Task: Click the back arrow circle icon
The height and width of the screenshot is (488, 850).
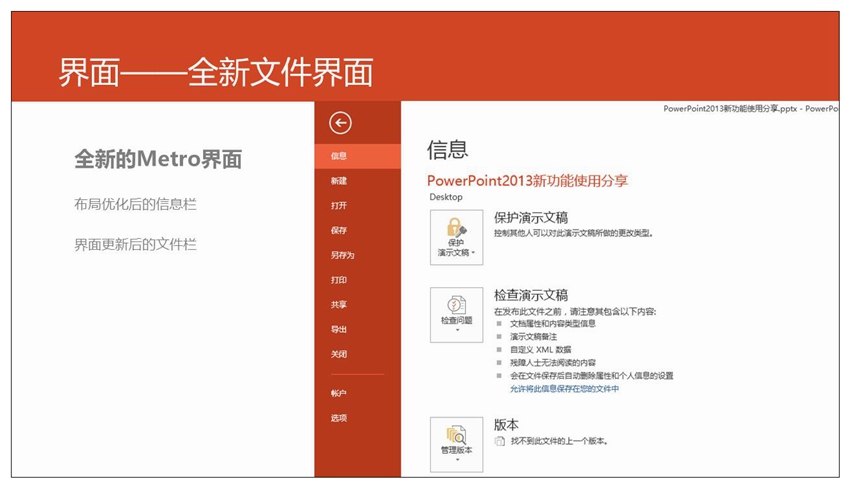Action: point(340,123)
